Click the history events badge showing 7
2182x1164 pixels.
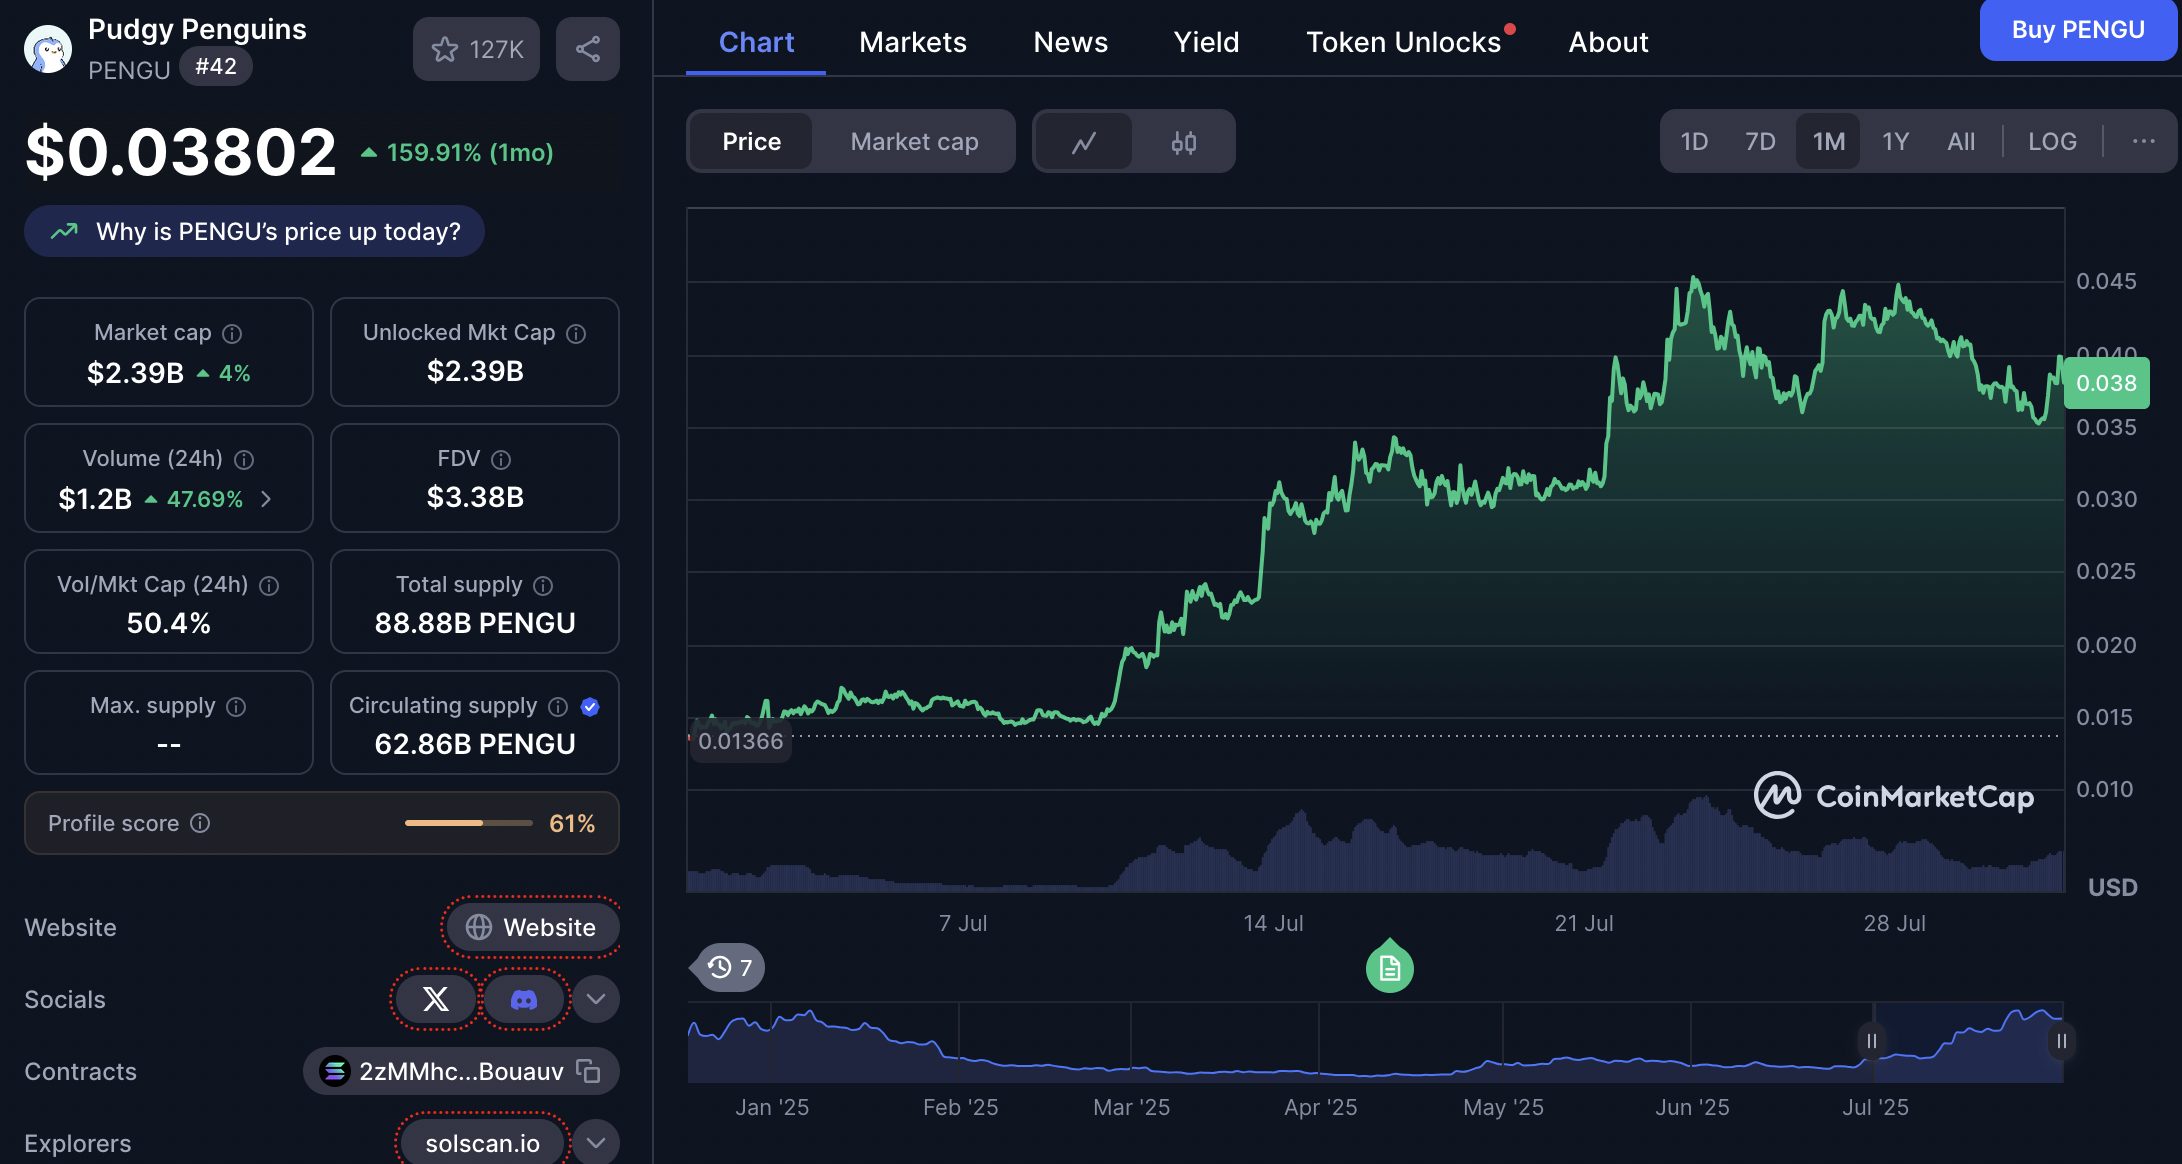[729, 967]
